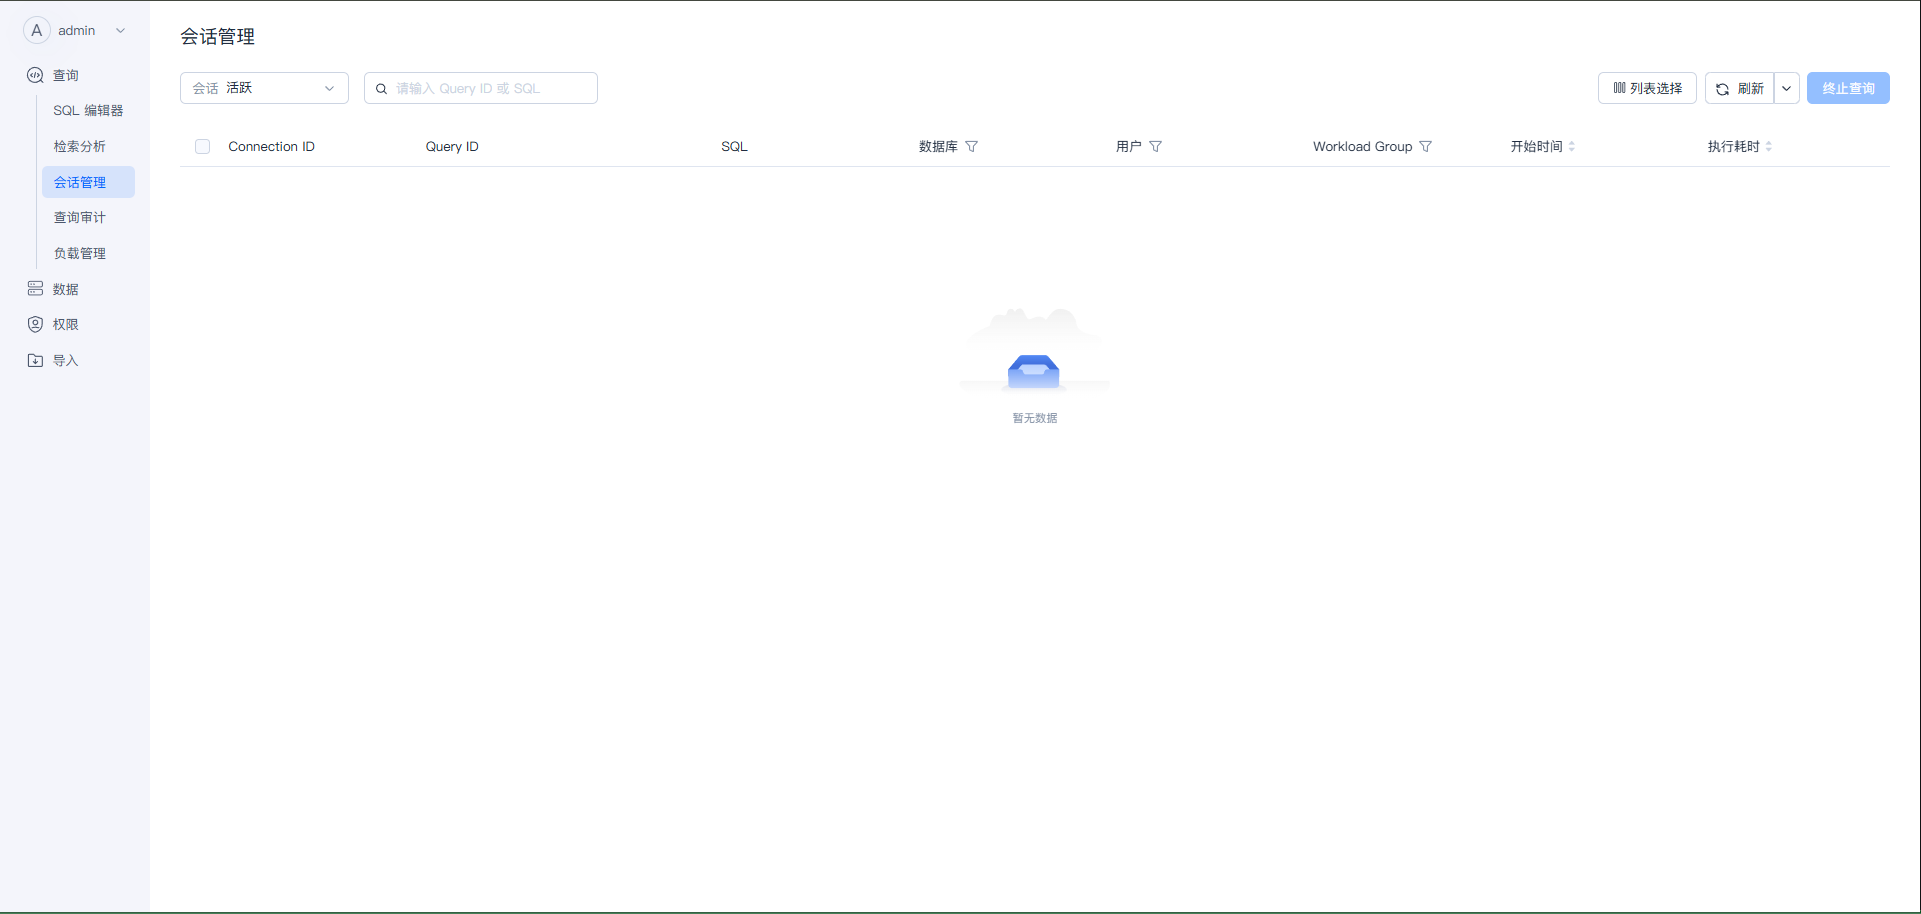This screenshot has width=1921, height=914.
Task: Open refresh interval dropdown arrow
Action: click(x=1786, y=88)
